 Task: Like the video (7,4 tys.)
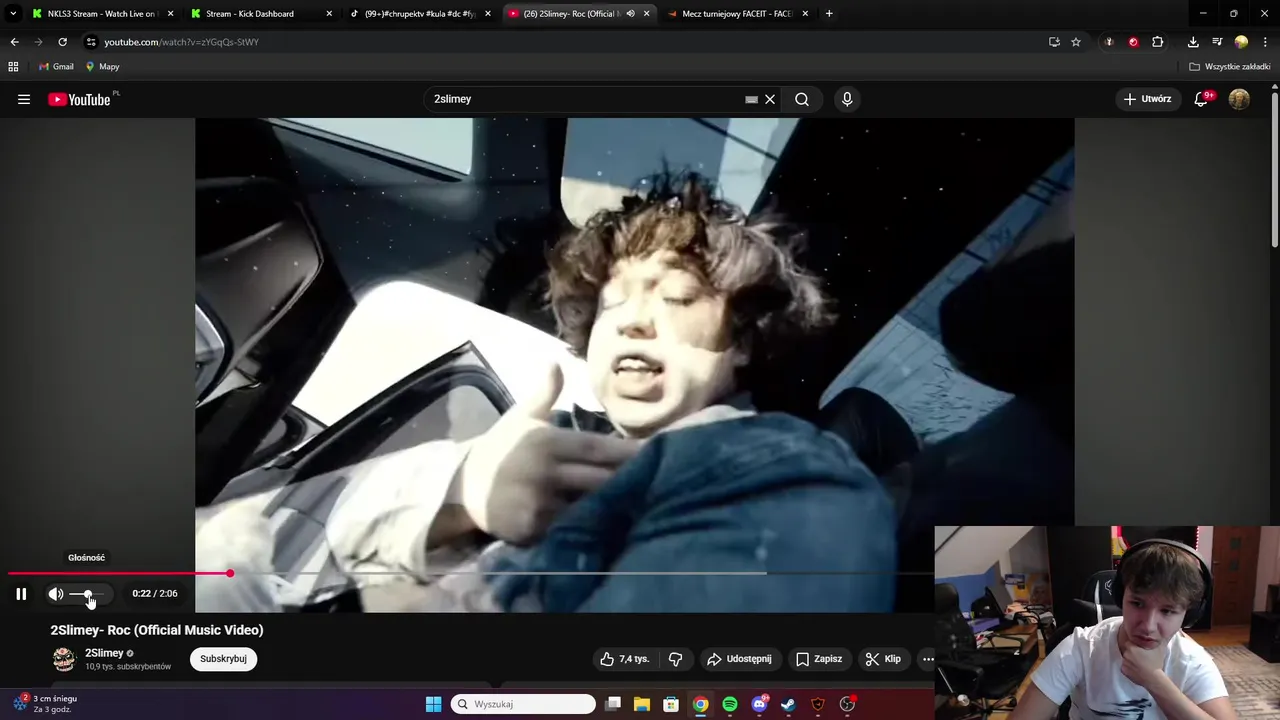pyautogui.click(x=625, y=659)
